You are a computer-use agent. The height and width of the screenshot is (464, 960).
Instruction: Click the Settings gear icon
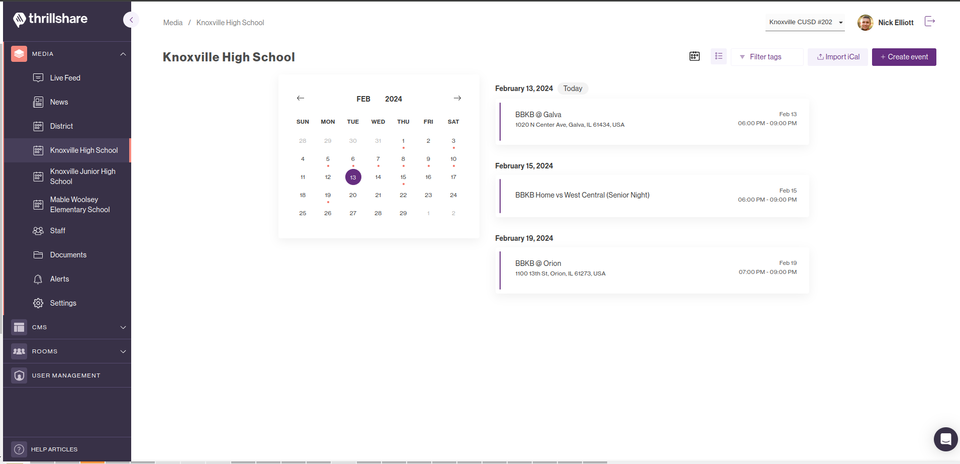tap(38, 303)
